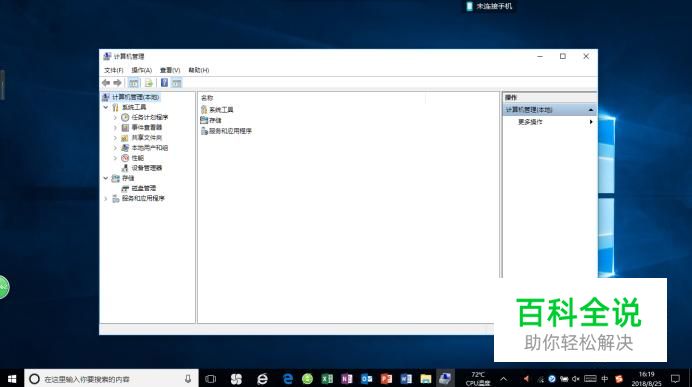Open Microsoft Edge from taskbar
Image resolution: width=692 pixels, height=387 pixels.
tap(288, 379)
